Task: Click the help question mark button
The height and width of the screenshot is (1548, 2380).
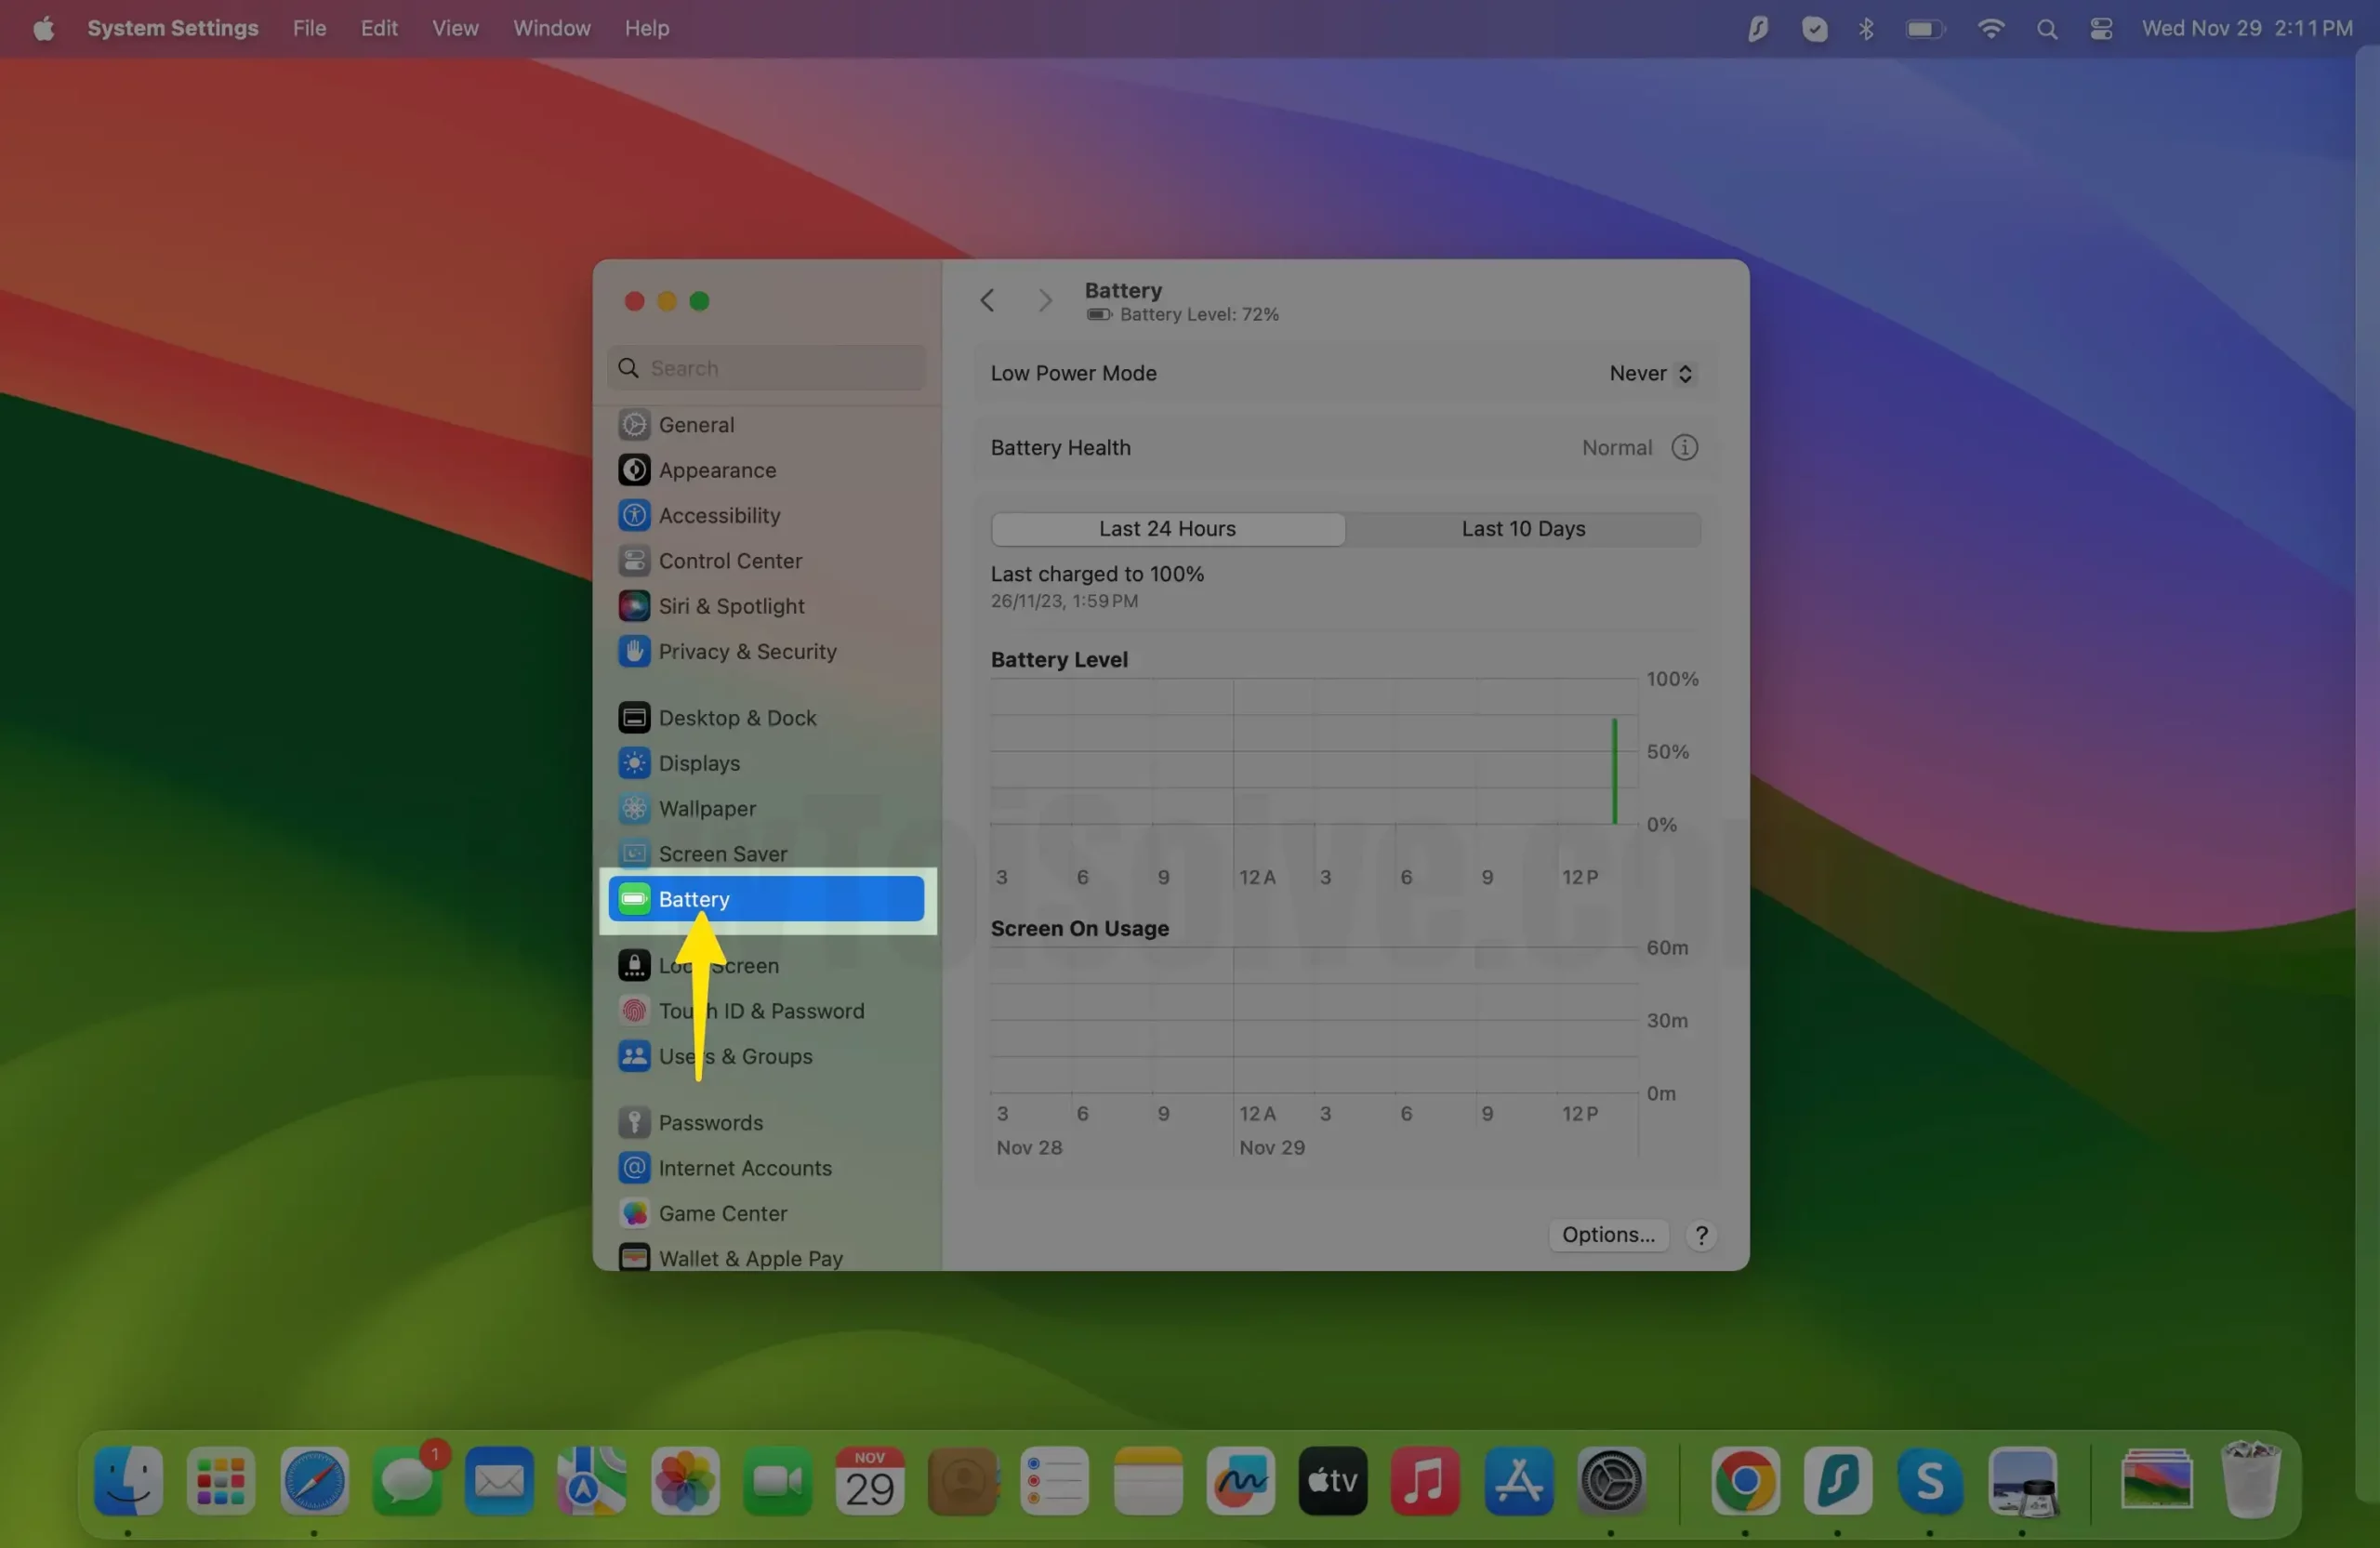Action: tap(1700, 1235)
